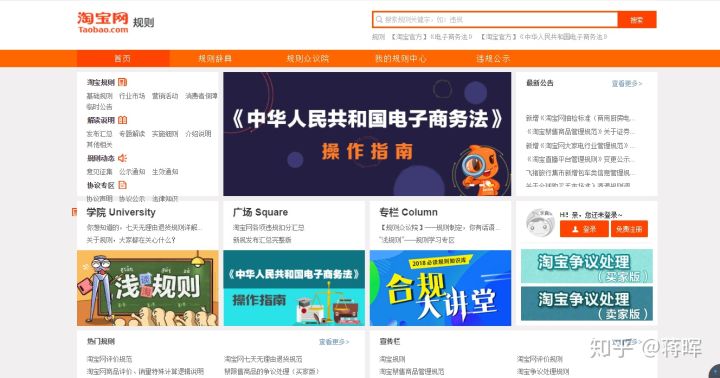Image resolution: width=720 pixels, height=378 pixels.
Task: Open 淘宝网商品评价、销量特殊计算逻辑说明 link
Action: click(145, 371)
